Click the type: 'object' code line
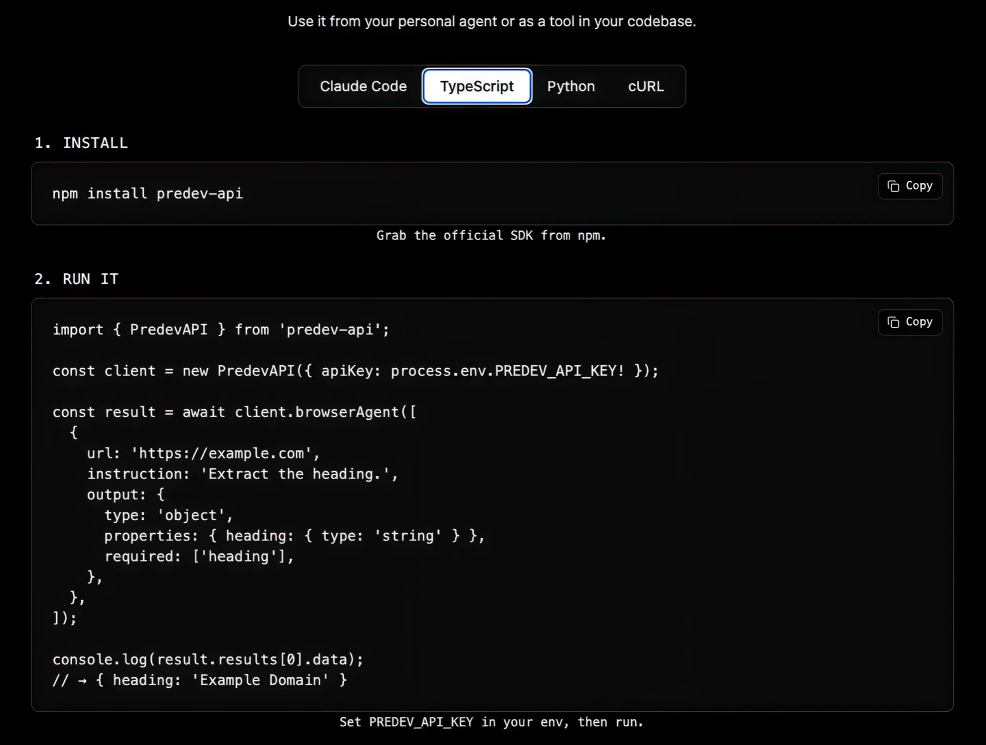Viewport: 986px width, 745px height. coord(168,516)
